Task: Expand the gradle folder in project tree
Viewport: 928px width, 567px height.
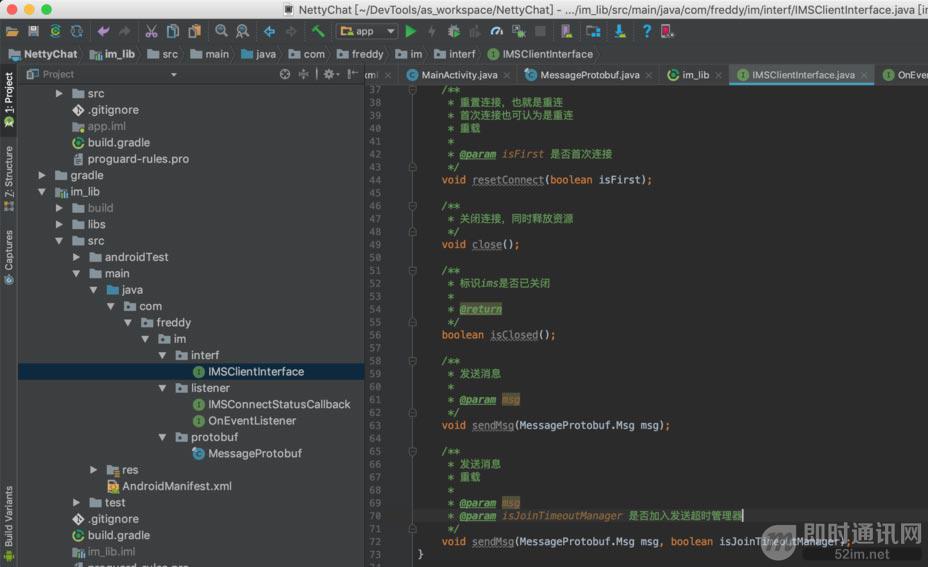Action: point(43,175)
